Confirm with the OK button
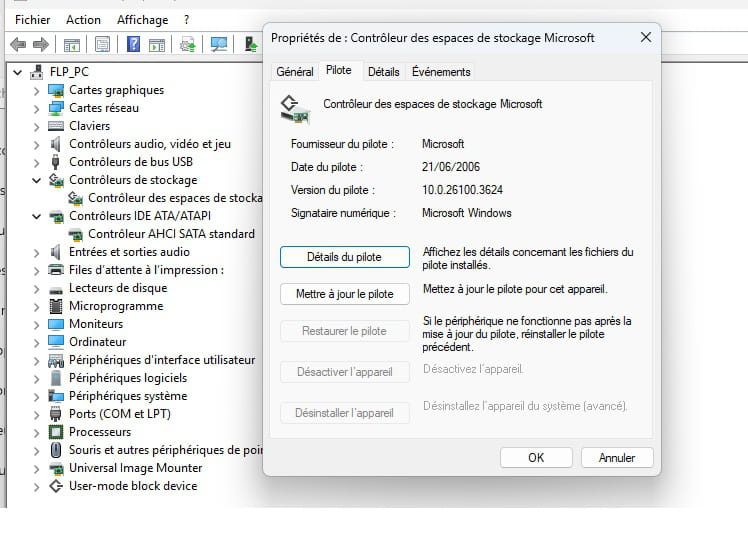The height and width of the screenshot is (540, 748). (x=536, y=457)
